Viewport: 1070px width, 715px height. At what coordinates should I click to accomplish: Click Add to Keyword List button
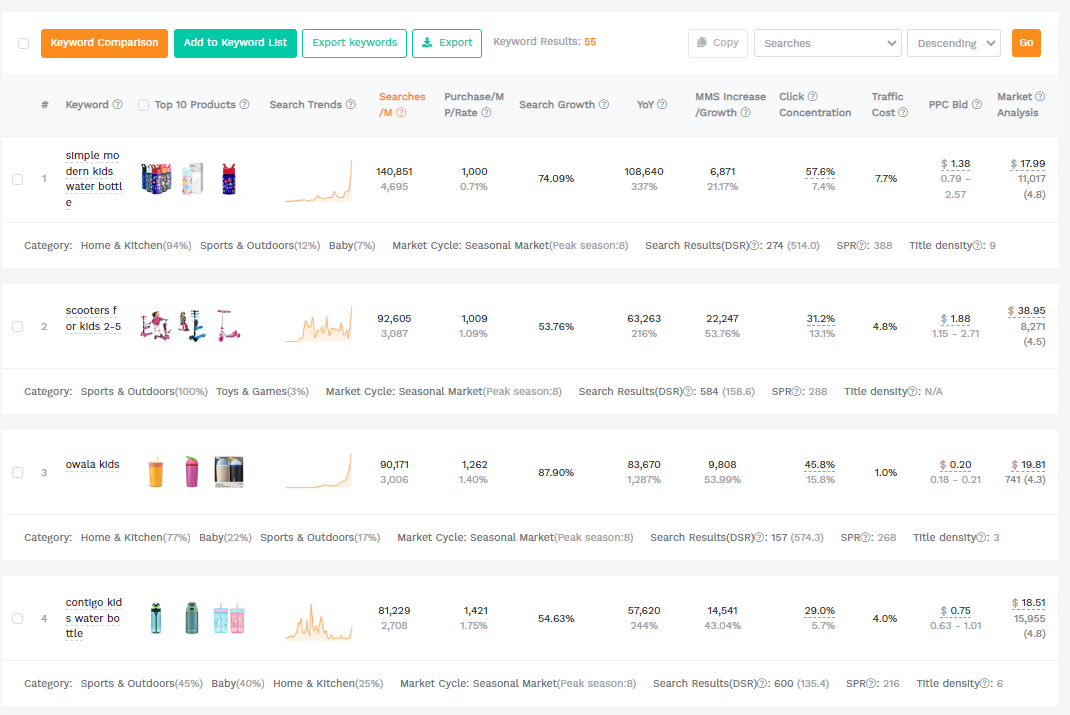(235, 43)
